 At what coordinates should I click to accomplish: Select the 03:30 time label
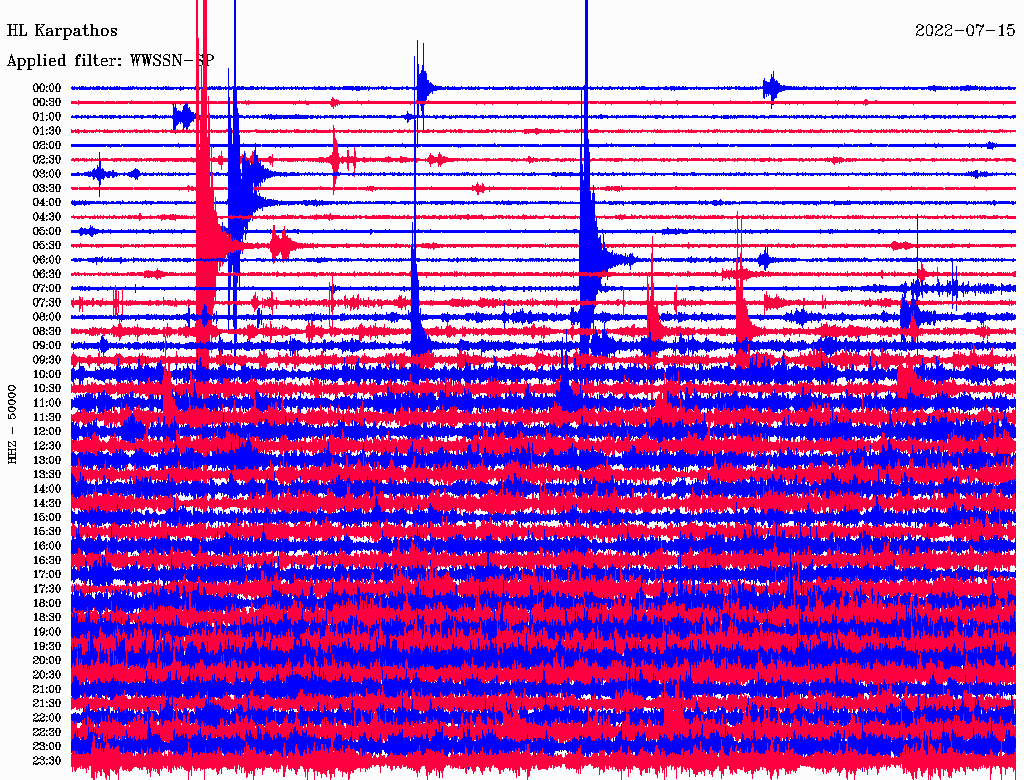[x=47, y=188]
